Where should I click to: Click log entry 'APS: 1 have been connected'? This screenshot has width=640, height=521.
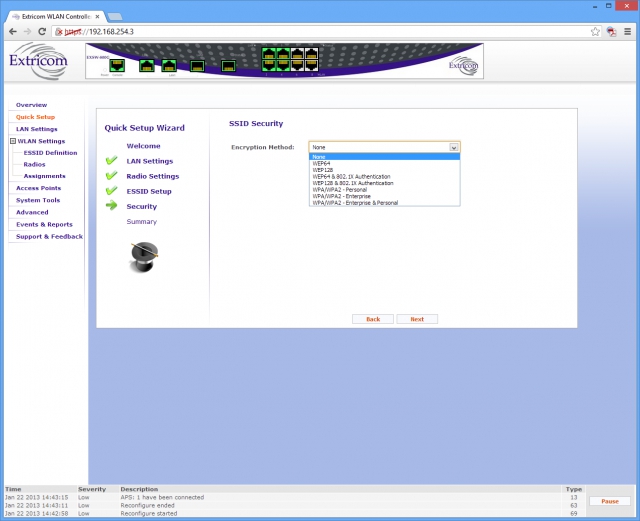tap(162, 497)
